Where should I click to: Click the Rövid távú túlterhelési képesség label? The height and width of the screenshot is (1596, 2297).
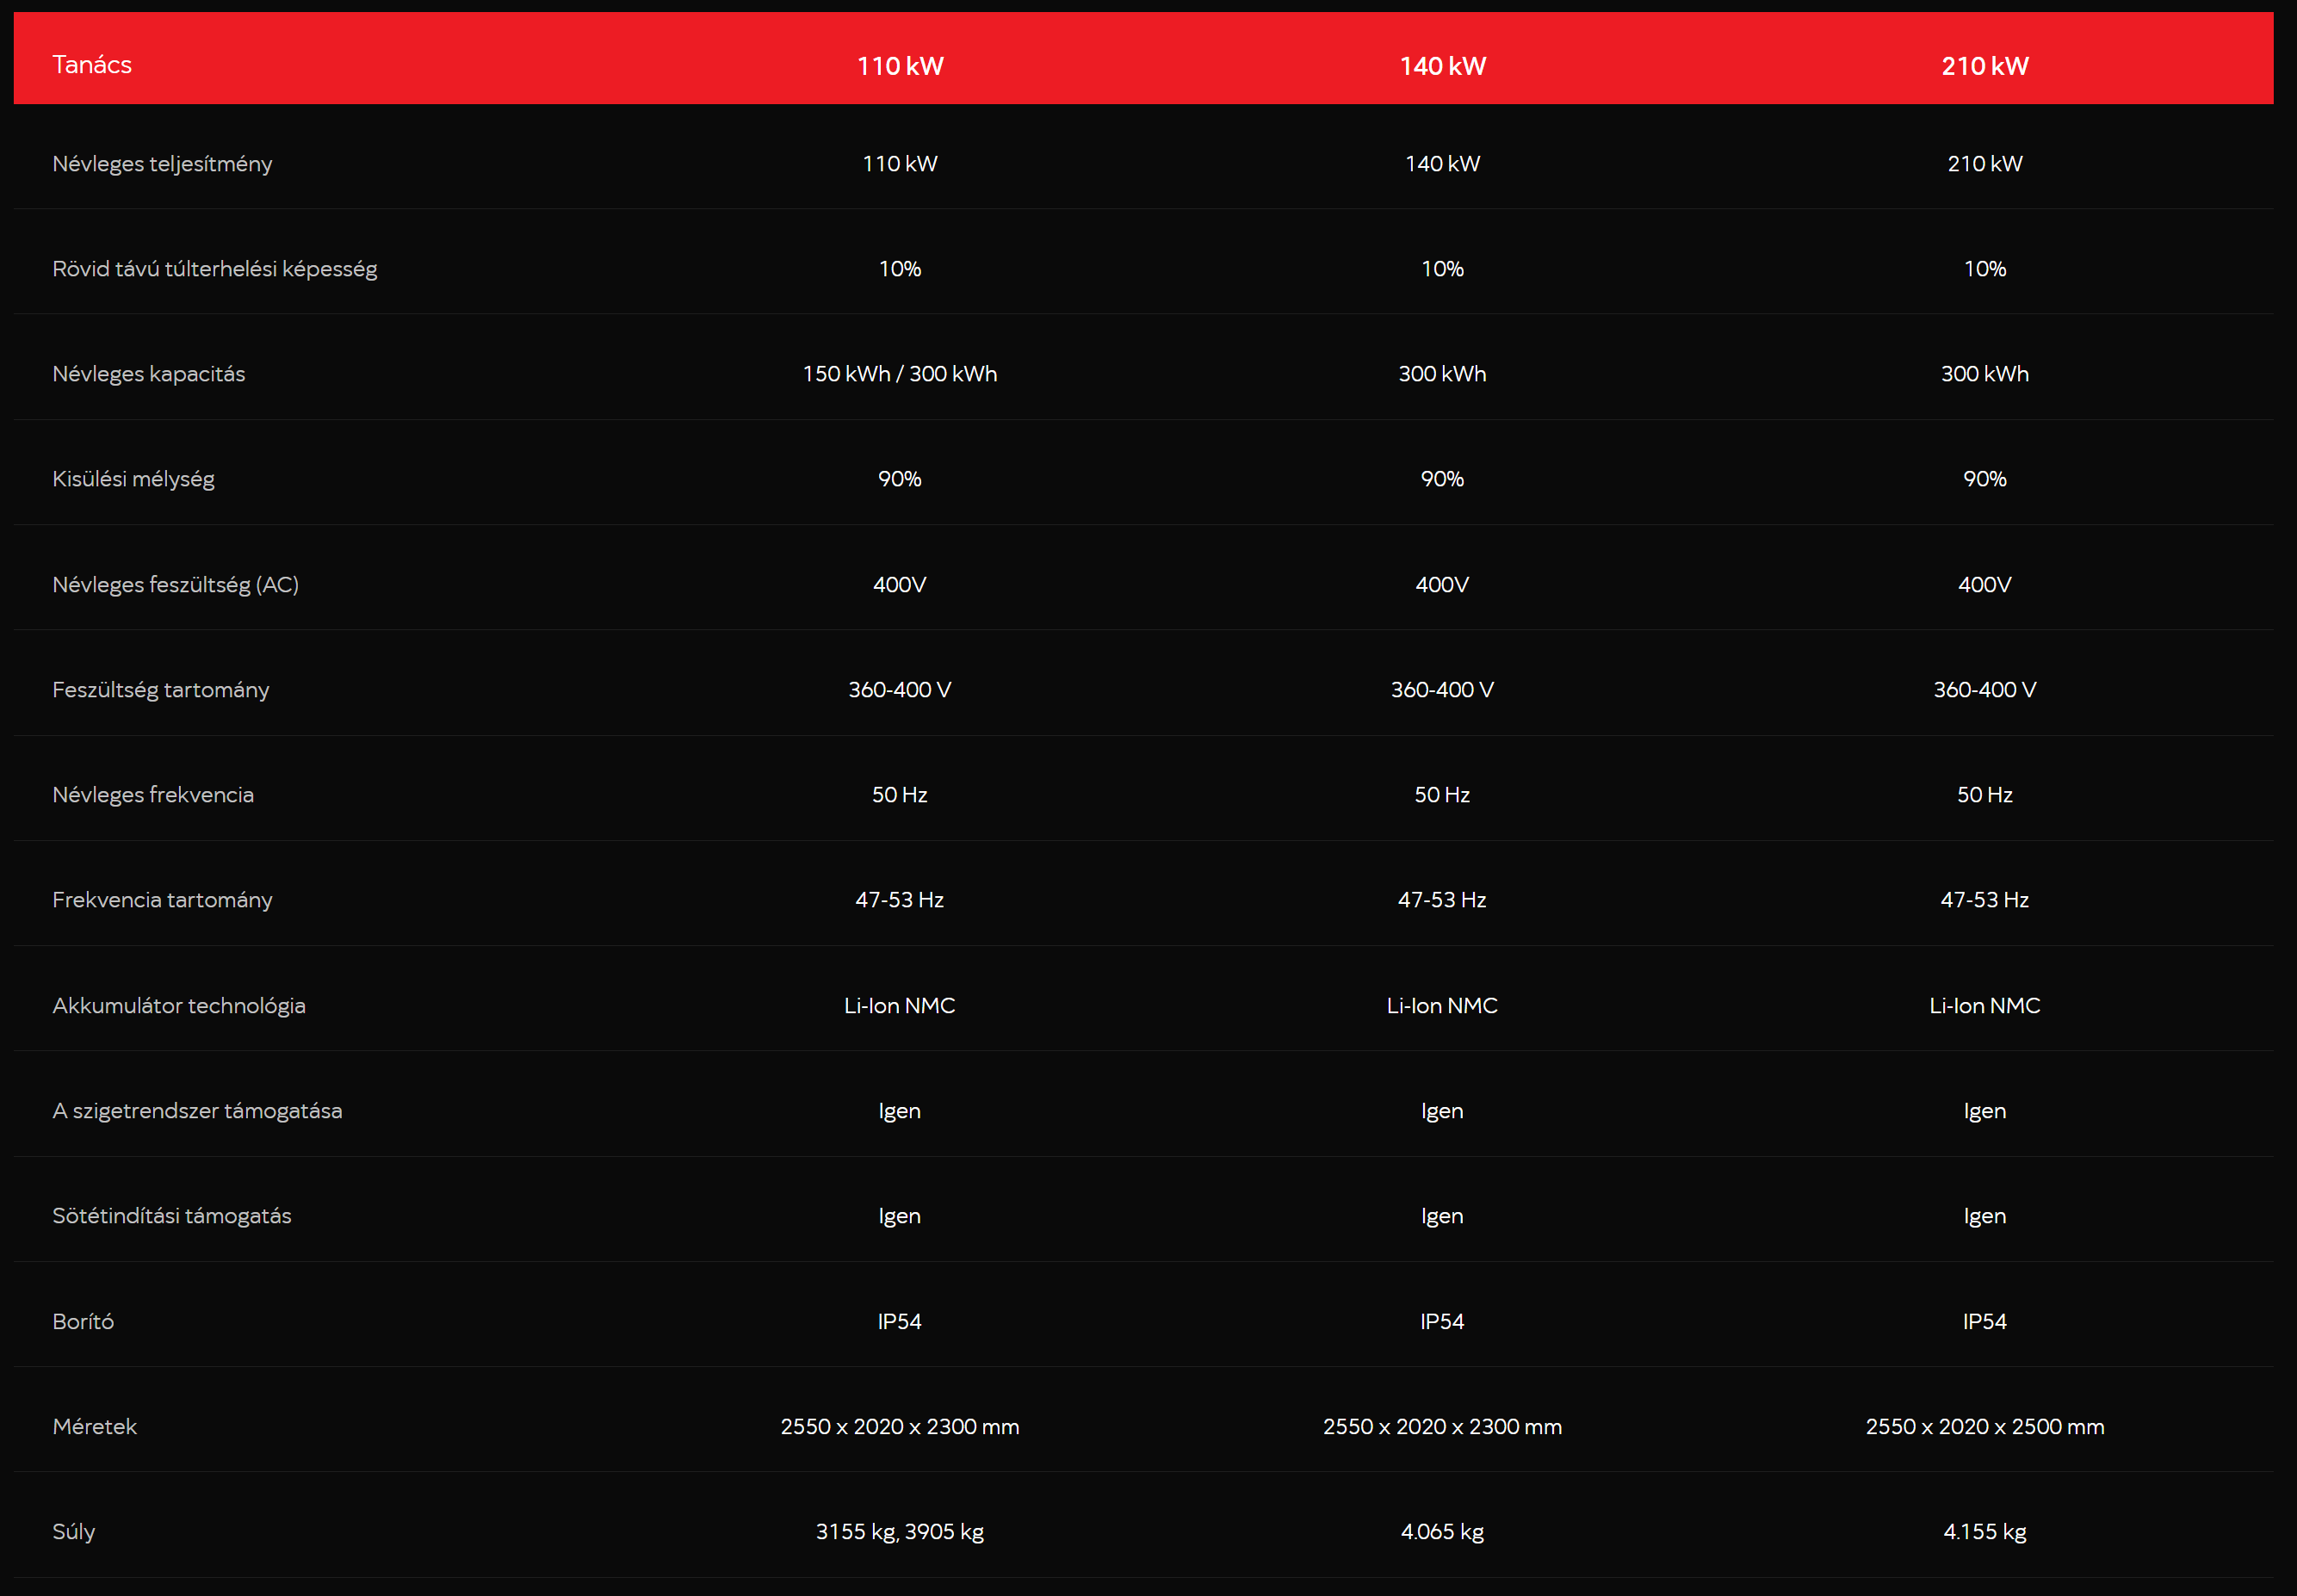pyautogui.click(x=215, y=269)
